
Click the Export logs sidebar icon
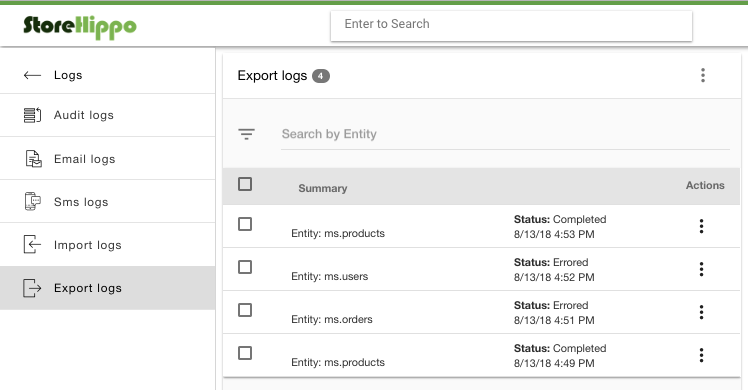pyautogui.click(x=32, y=288)
